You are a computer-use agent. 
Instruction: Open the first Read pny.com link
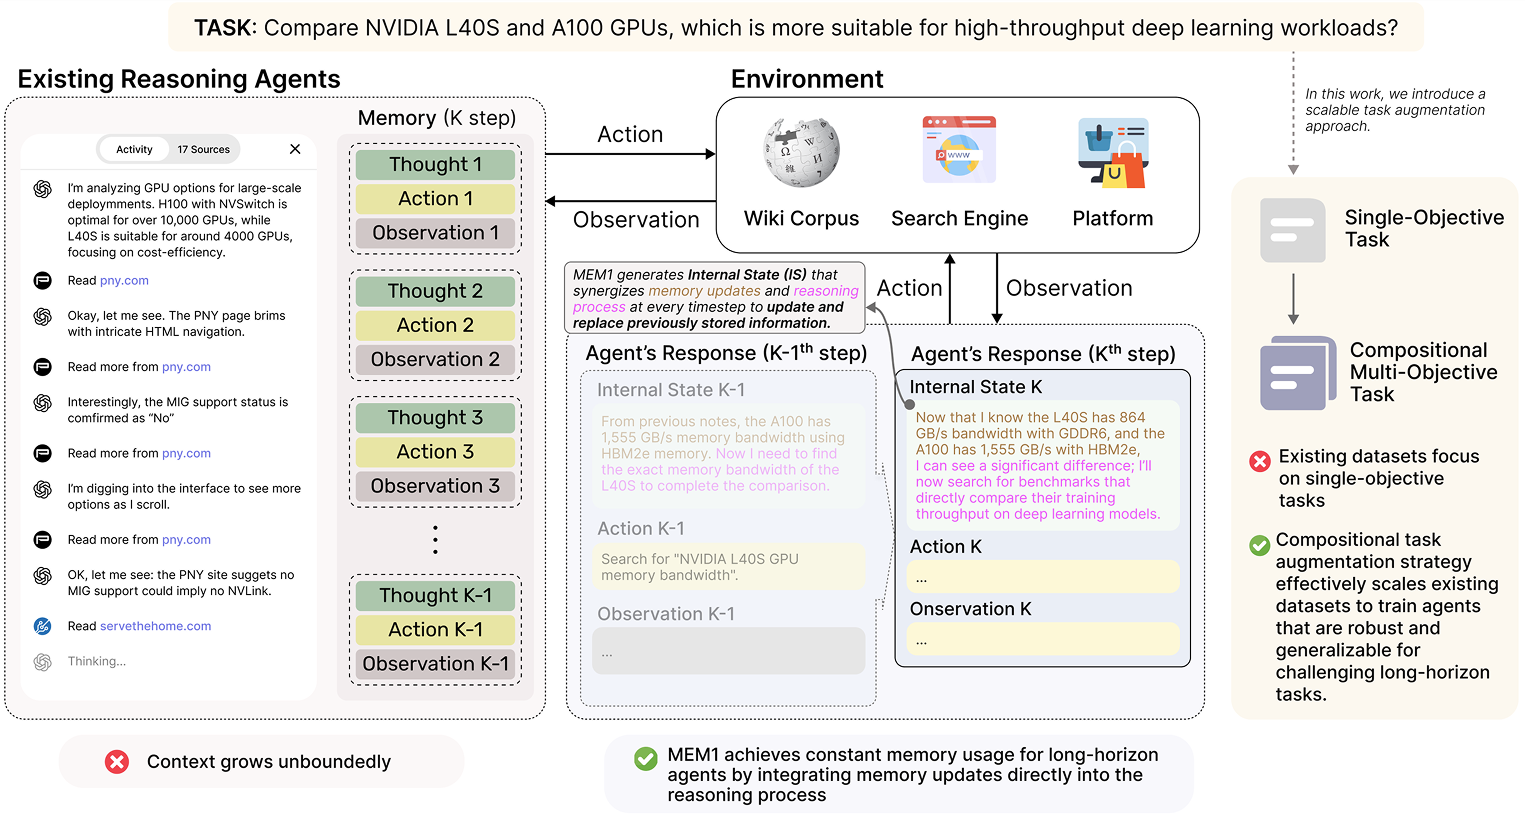pyautogui.click(x=124, y=281)
